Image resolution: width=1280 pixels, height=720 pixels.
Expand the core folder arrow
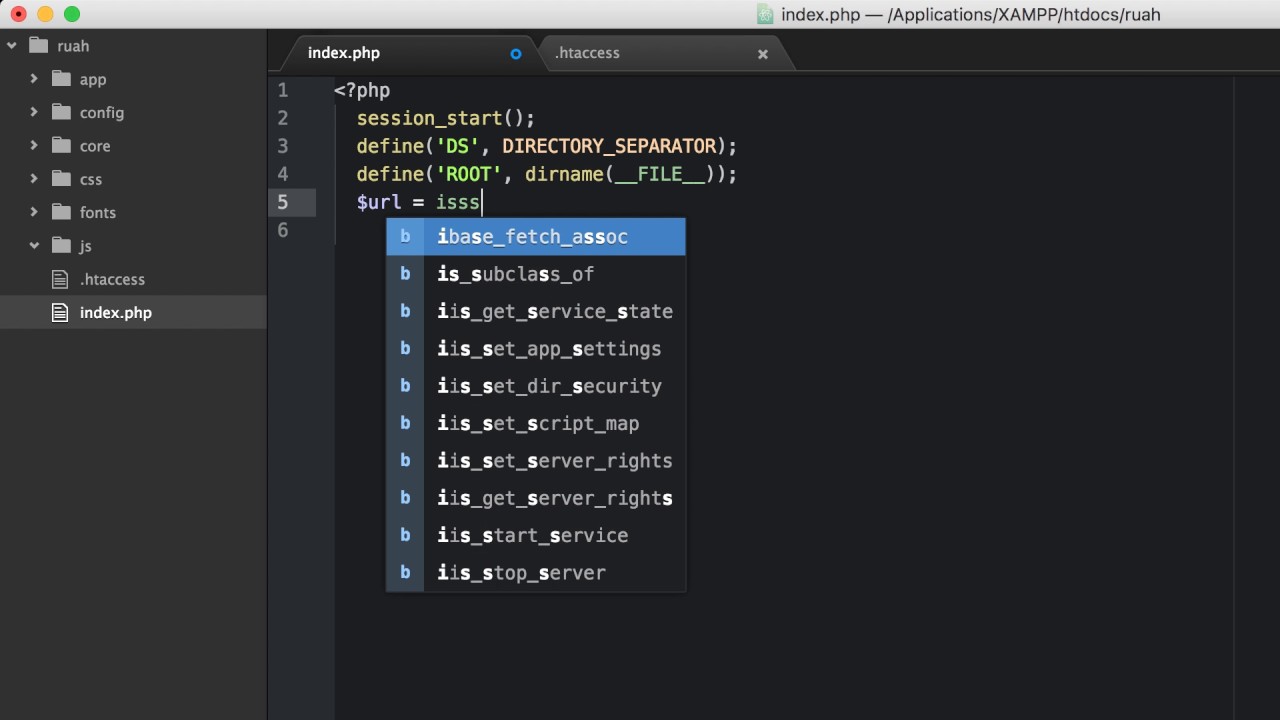point(34,146)
